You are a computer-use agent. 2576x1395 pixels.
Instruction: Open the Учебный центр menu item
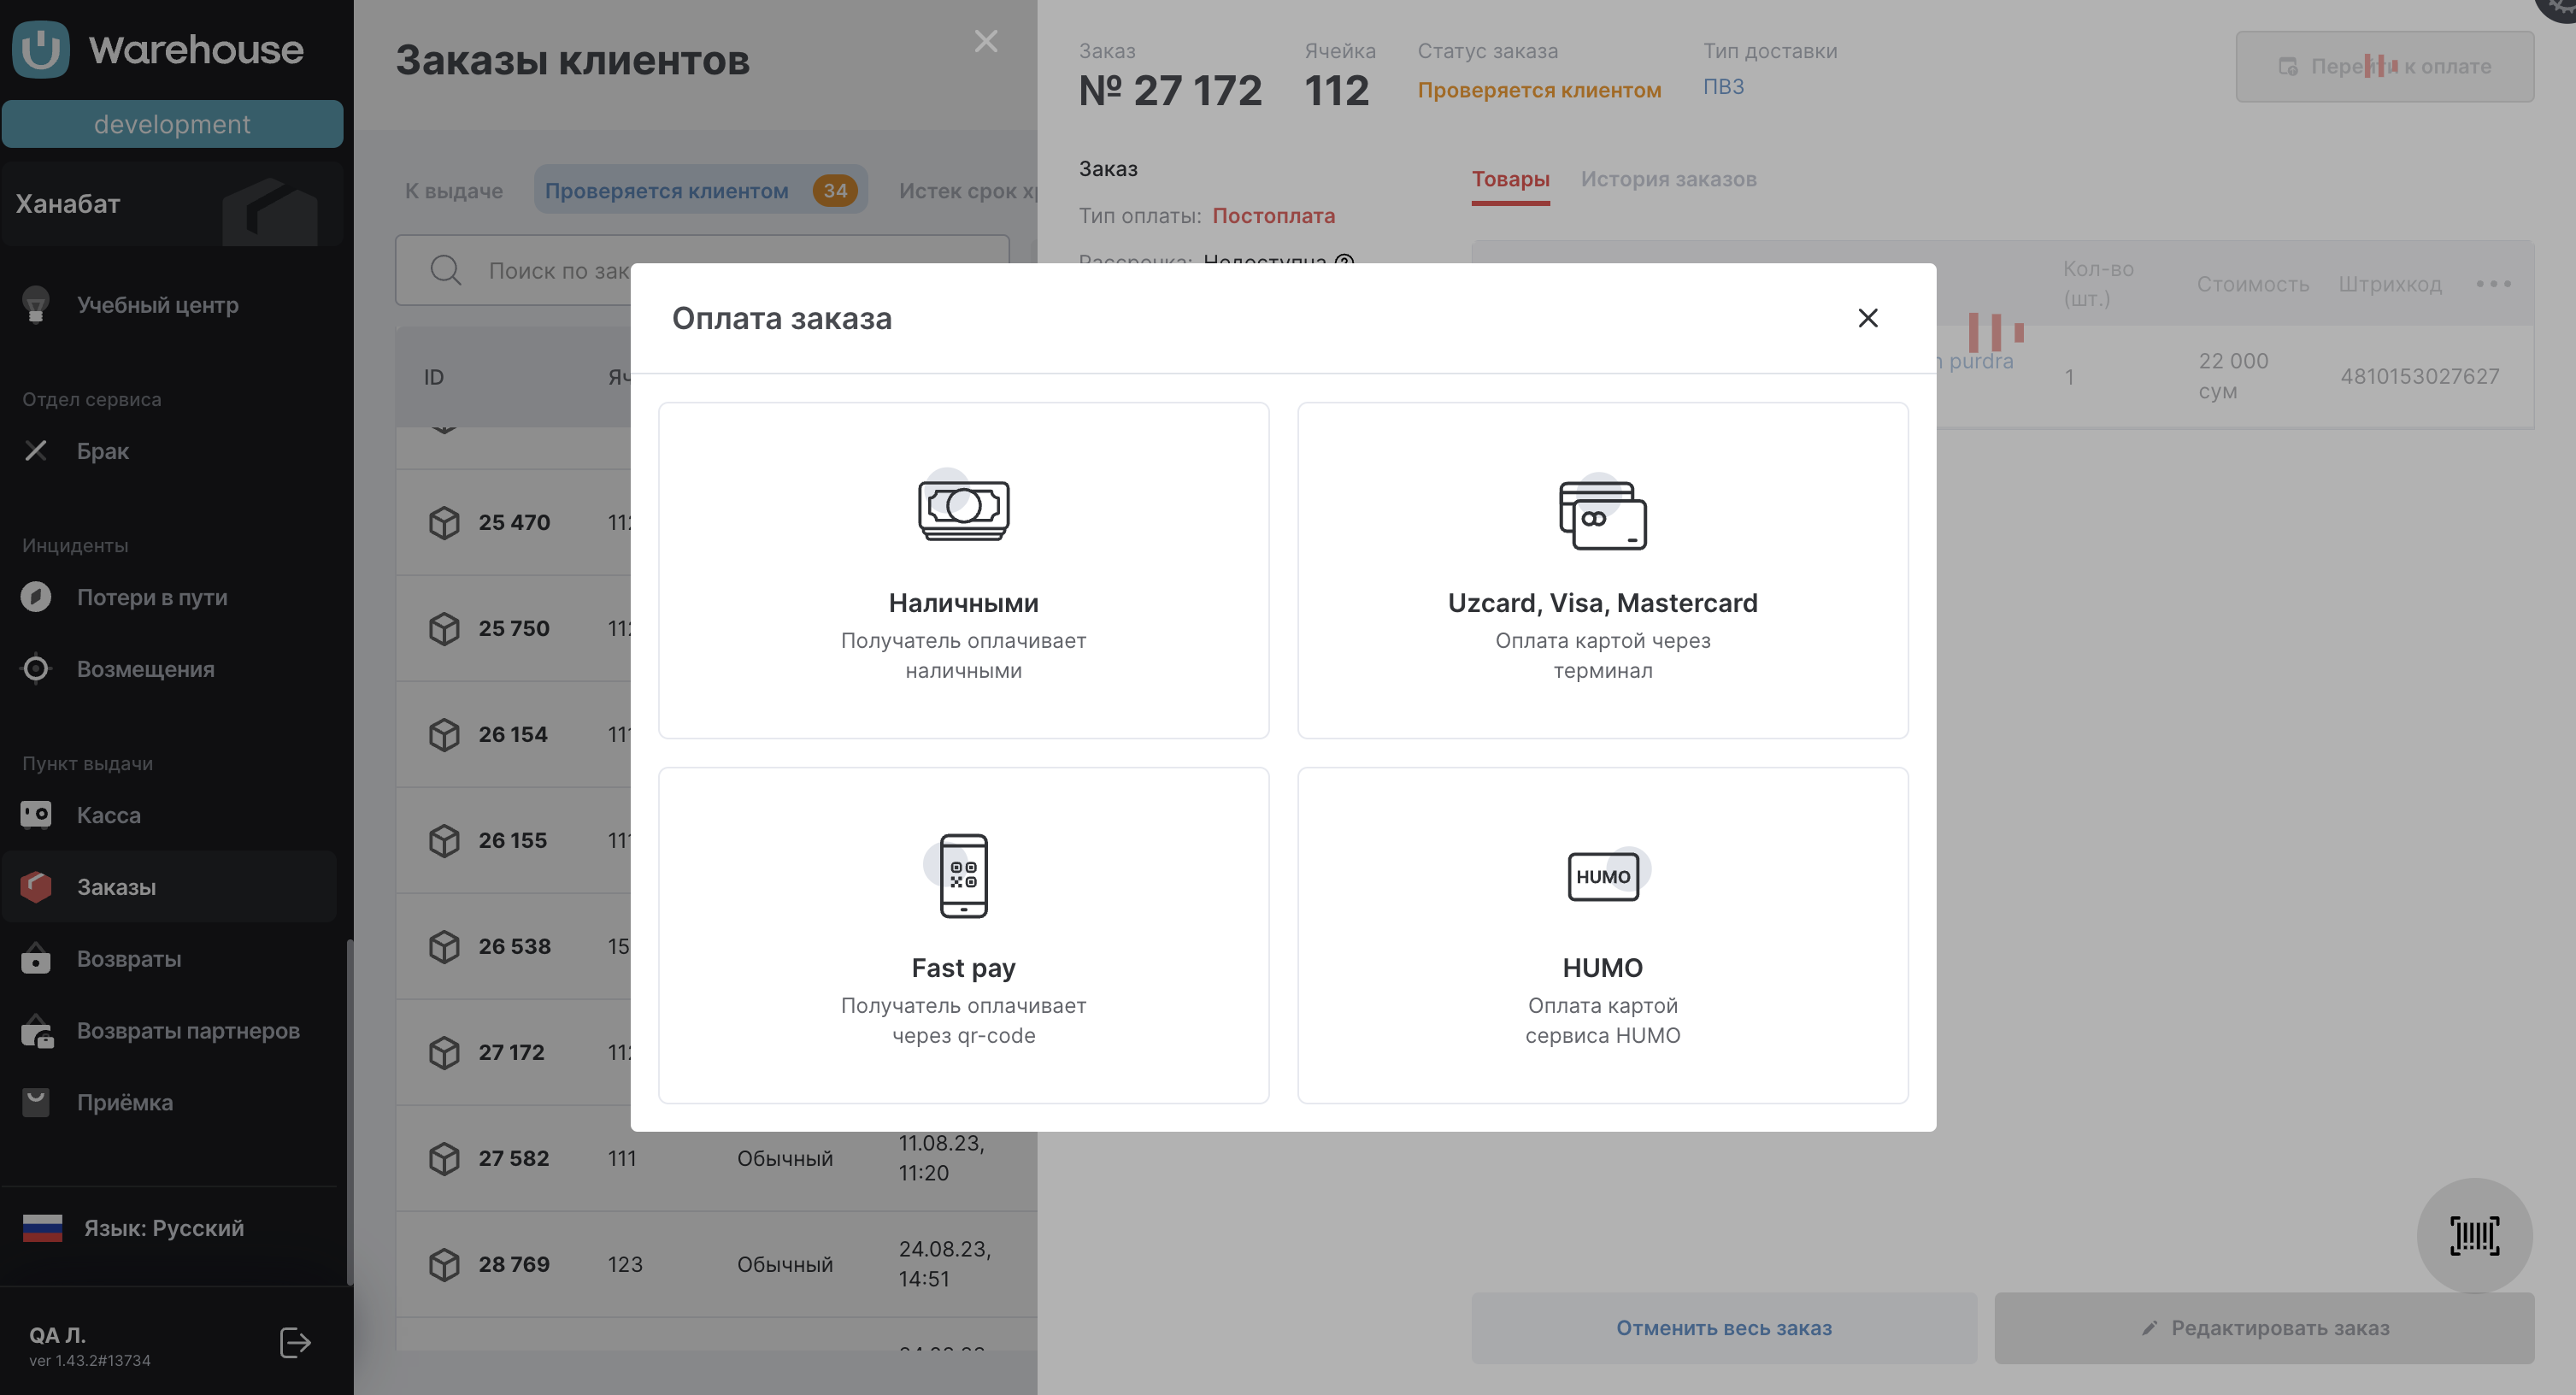tap(158, 305)
